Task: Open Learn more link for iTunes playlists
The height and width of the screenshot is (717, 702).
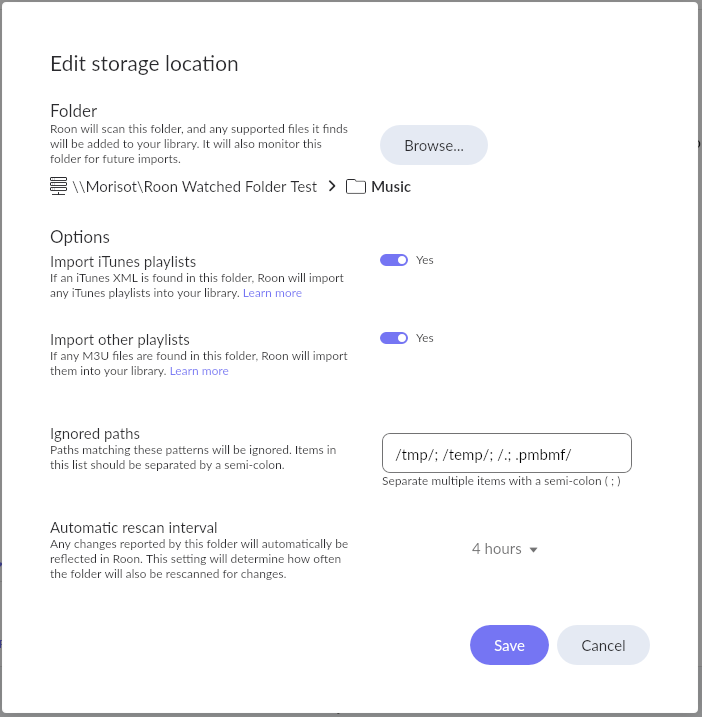Action: [272, 293]
